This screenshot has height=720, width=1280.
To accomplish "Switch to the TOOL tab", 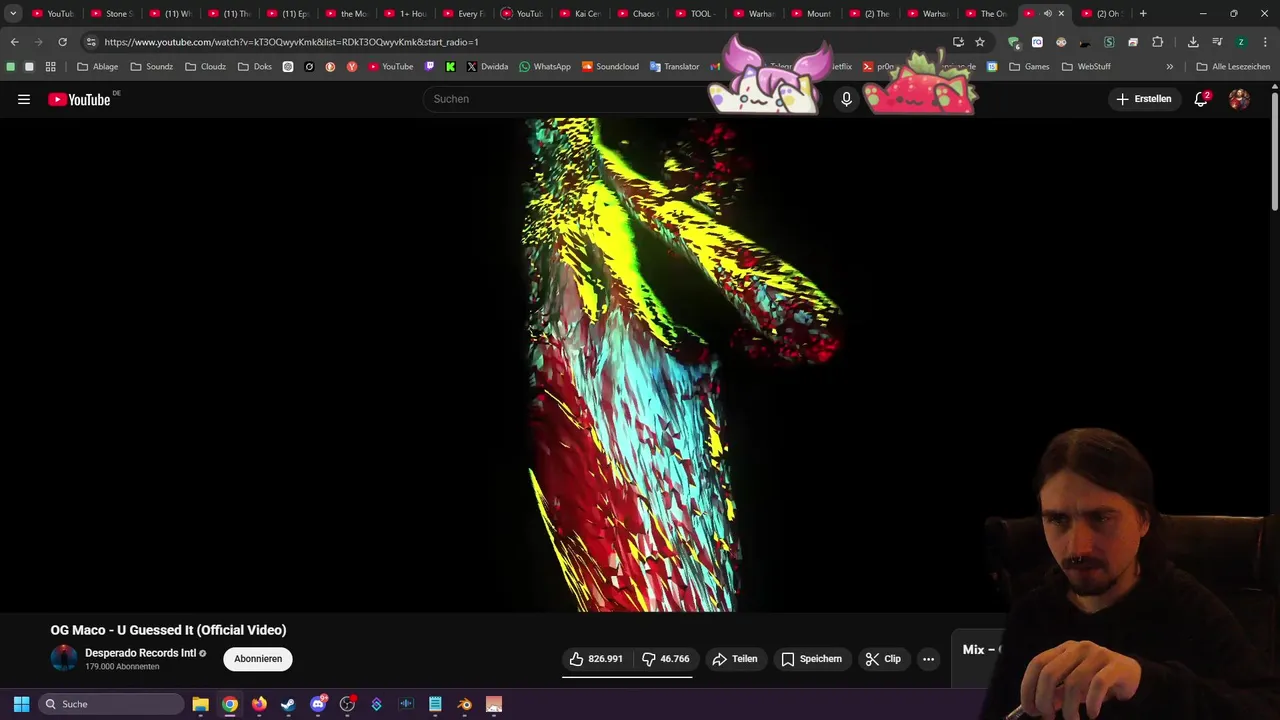I will coord(694,14).
